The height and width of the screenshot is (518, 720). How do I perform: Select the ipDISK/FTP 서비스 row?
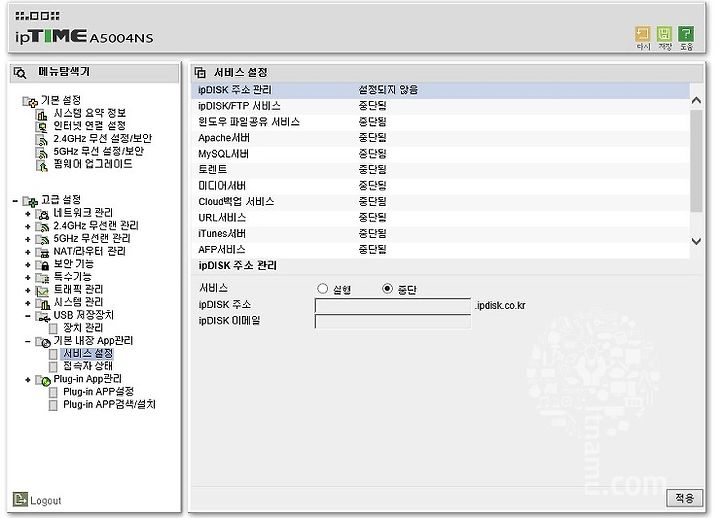[440, 106]
